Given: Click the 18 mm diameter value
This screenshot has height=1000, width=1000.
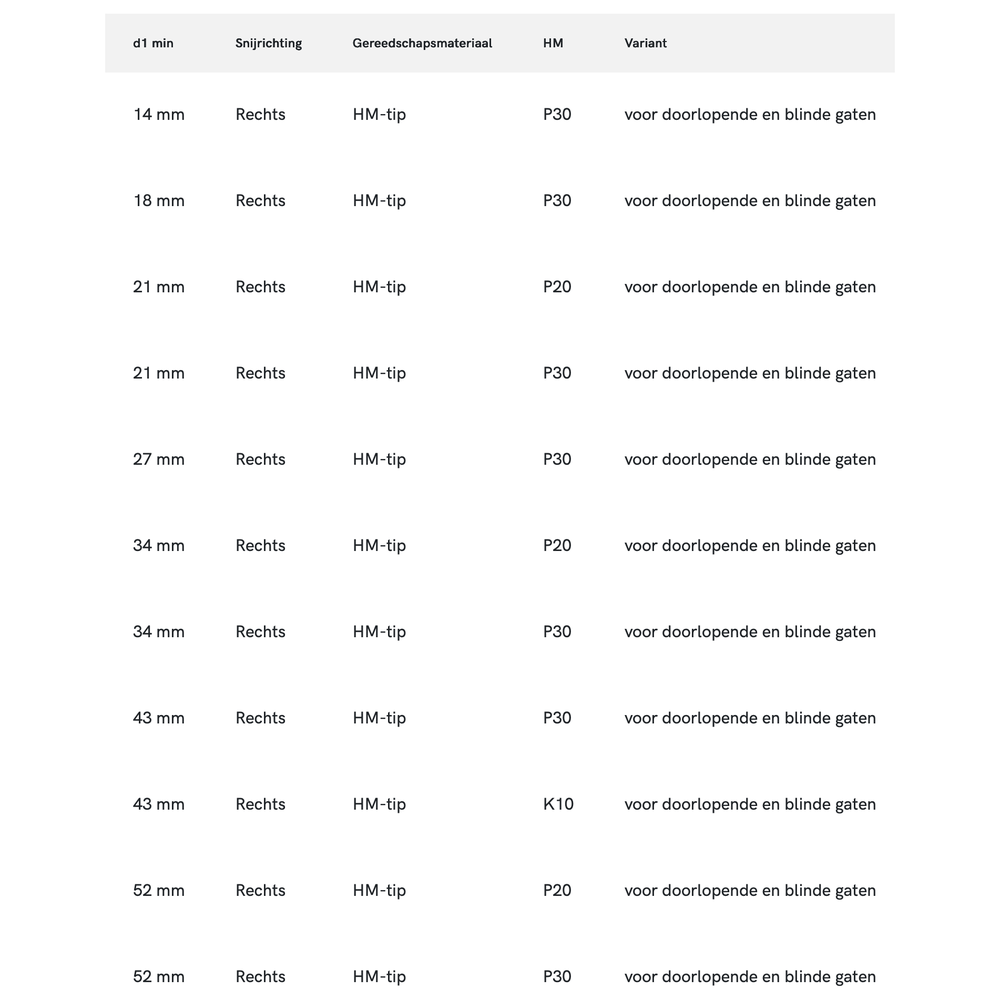Looking at the screenshot, I should (x=159, y=200).
